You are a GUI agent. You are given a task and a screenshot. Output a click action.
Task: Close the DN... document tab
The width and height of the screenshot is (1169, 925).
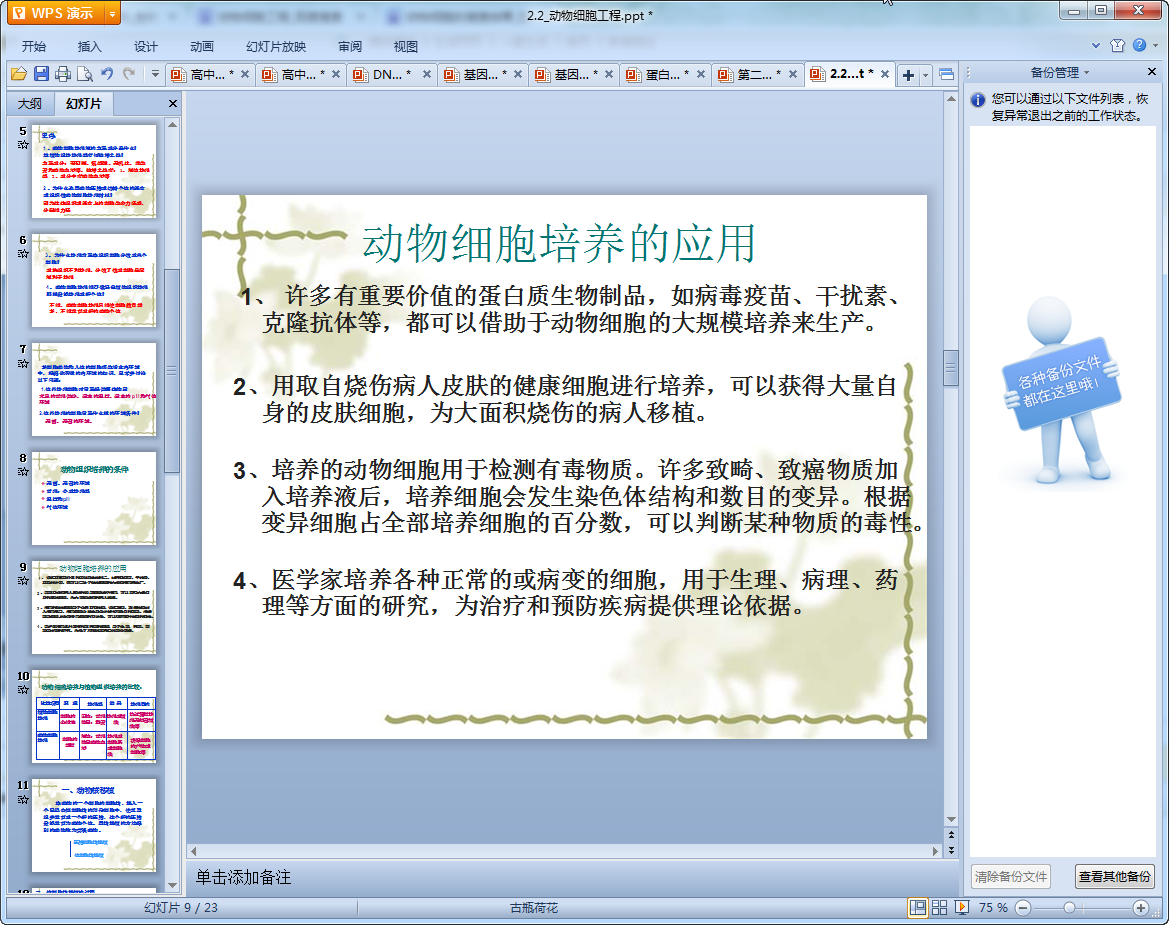[427, 74]
